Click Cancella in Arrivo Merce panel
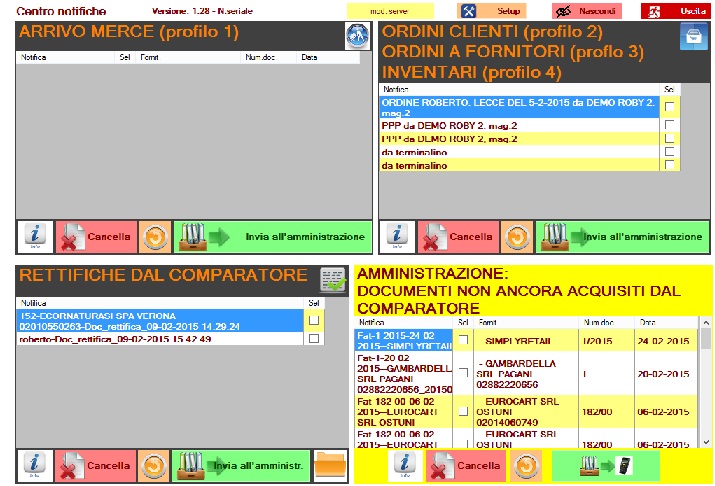The image size is (715, 486). tap(96, 237)
